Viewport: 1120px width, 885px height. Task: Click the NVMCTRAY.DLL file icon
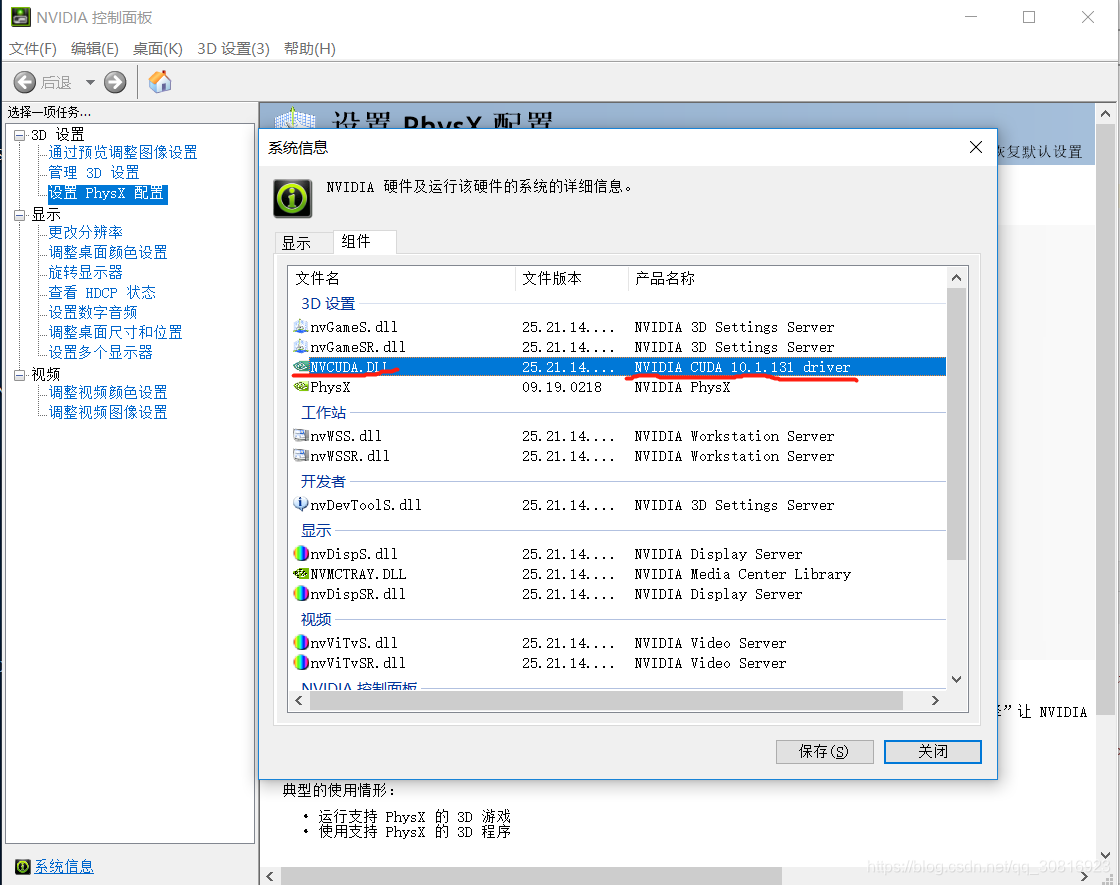coord(301,574)
